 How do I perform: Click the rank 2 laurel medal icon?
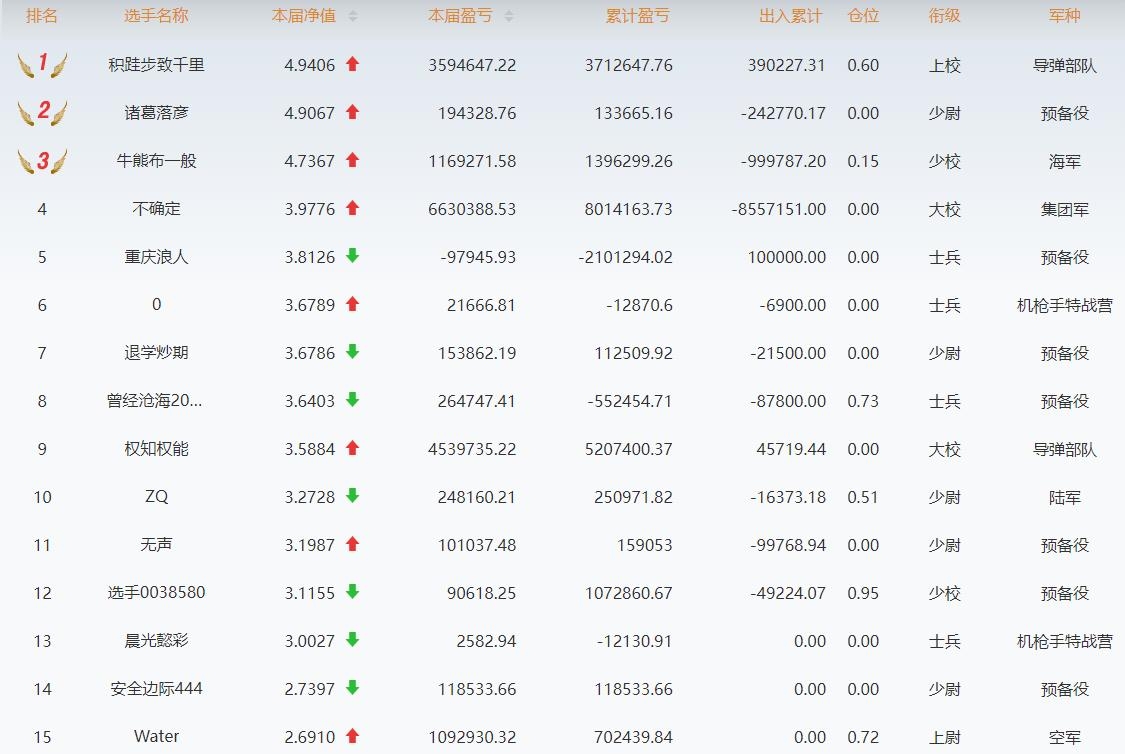tap(42, 113)
